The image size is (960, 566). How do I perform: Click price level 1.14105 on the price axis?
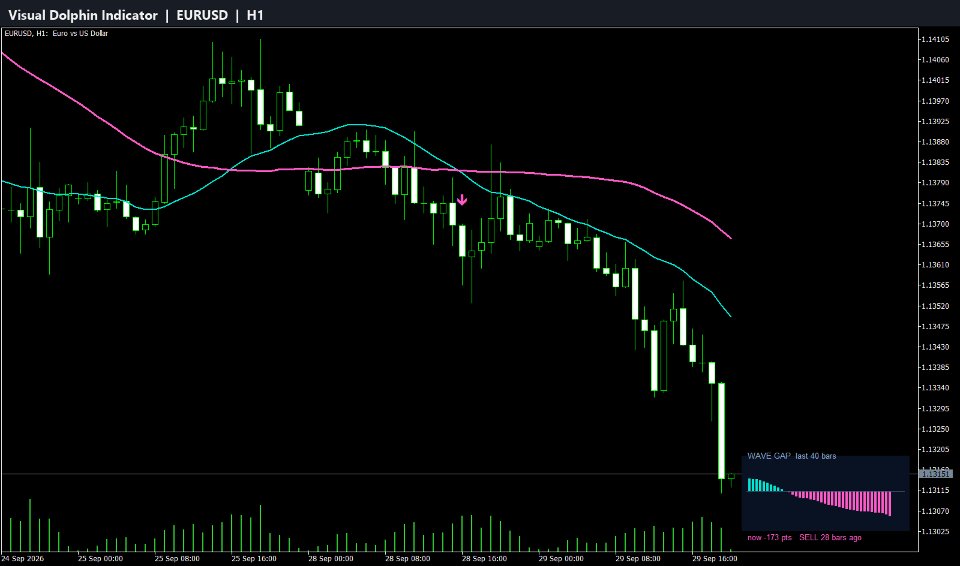point(934,39)
